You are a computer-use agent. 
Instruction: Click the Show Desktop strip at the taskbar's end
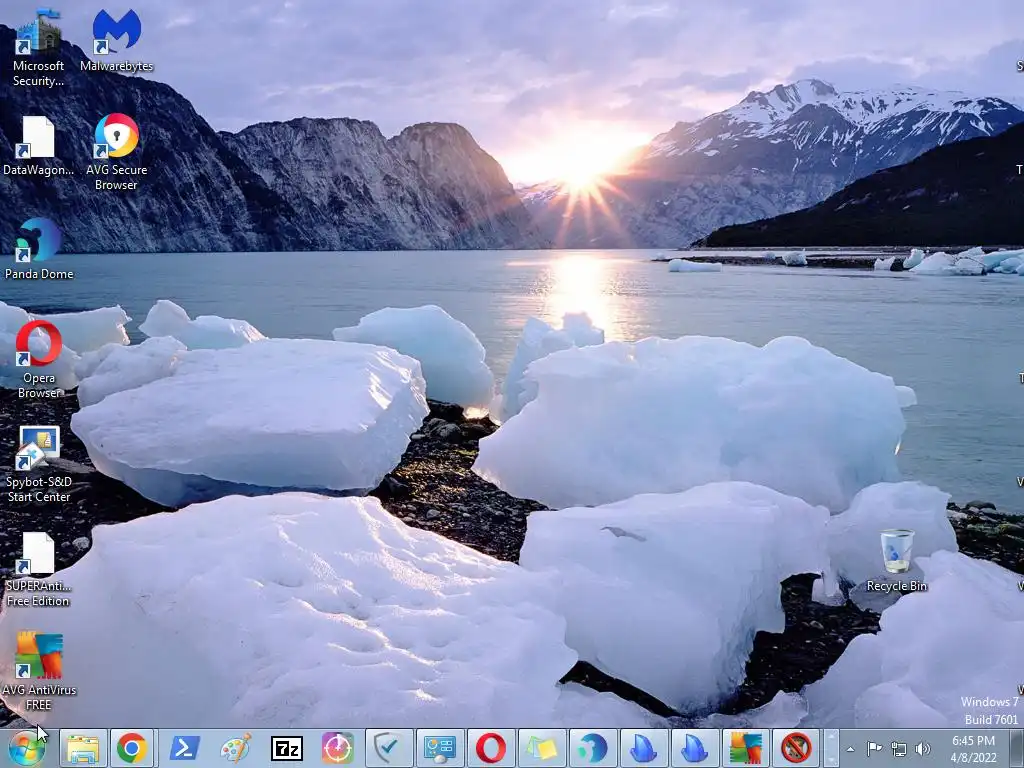(1016, 748)
